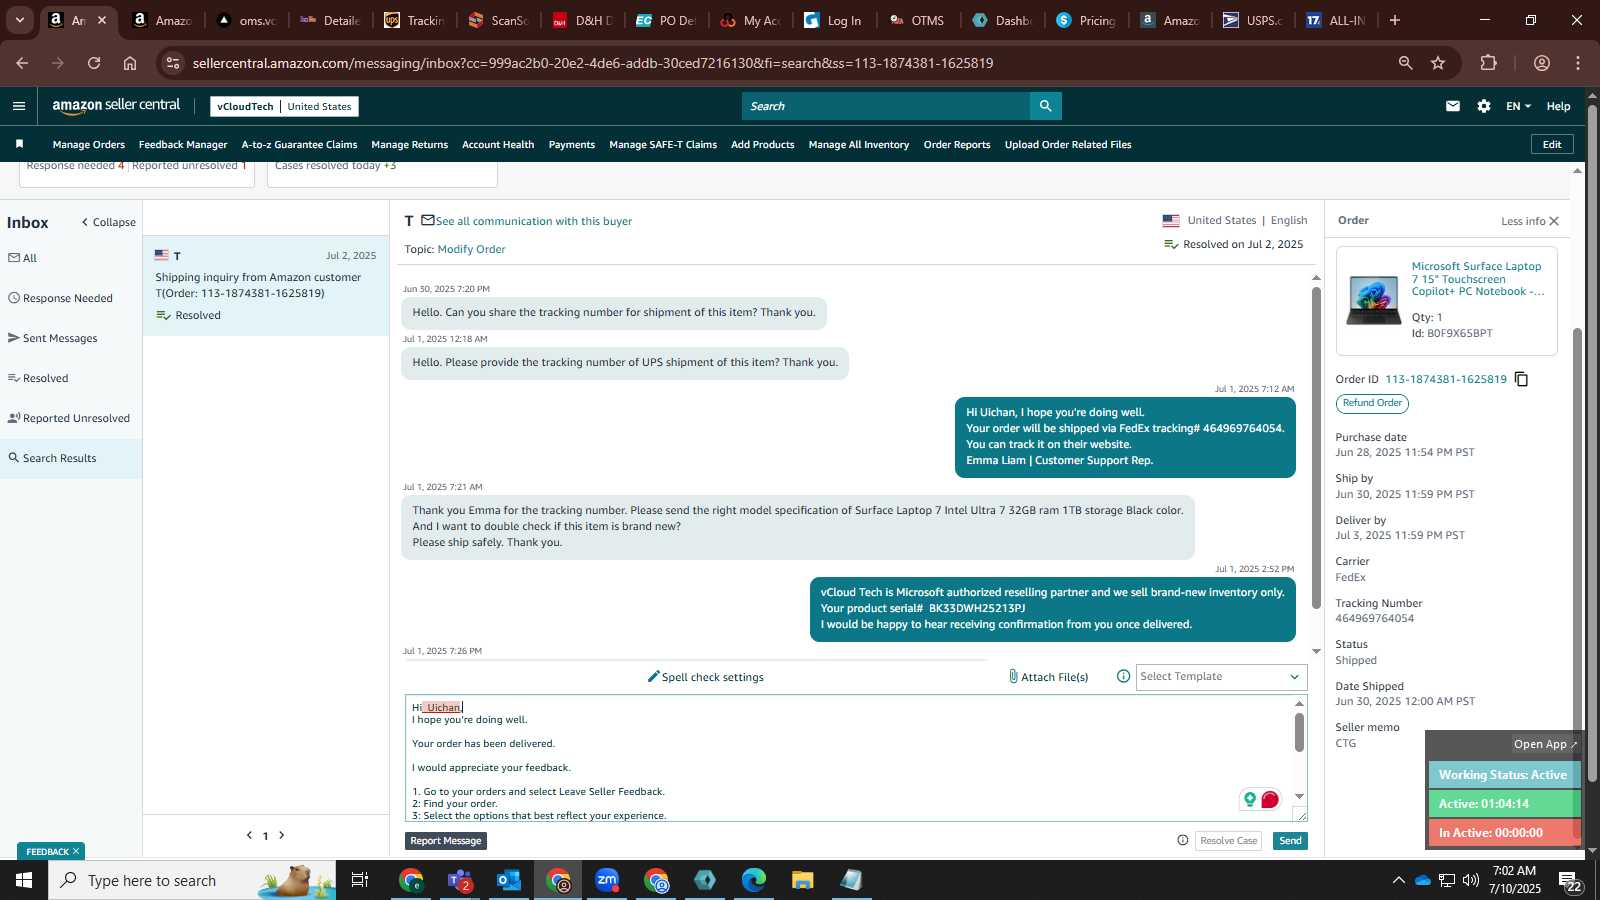Go to the next page arrow in pagination
Viewport: 1600px width, 900px height.
point(282,835)
